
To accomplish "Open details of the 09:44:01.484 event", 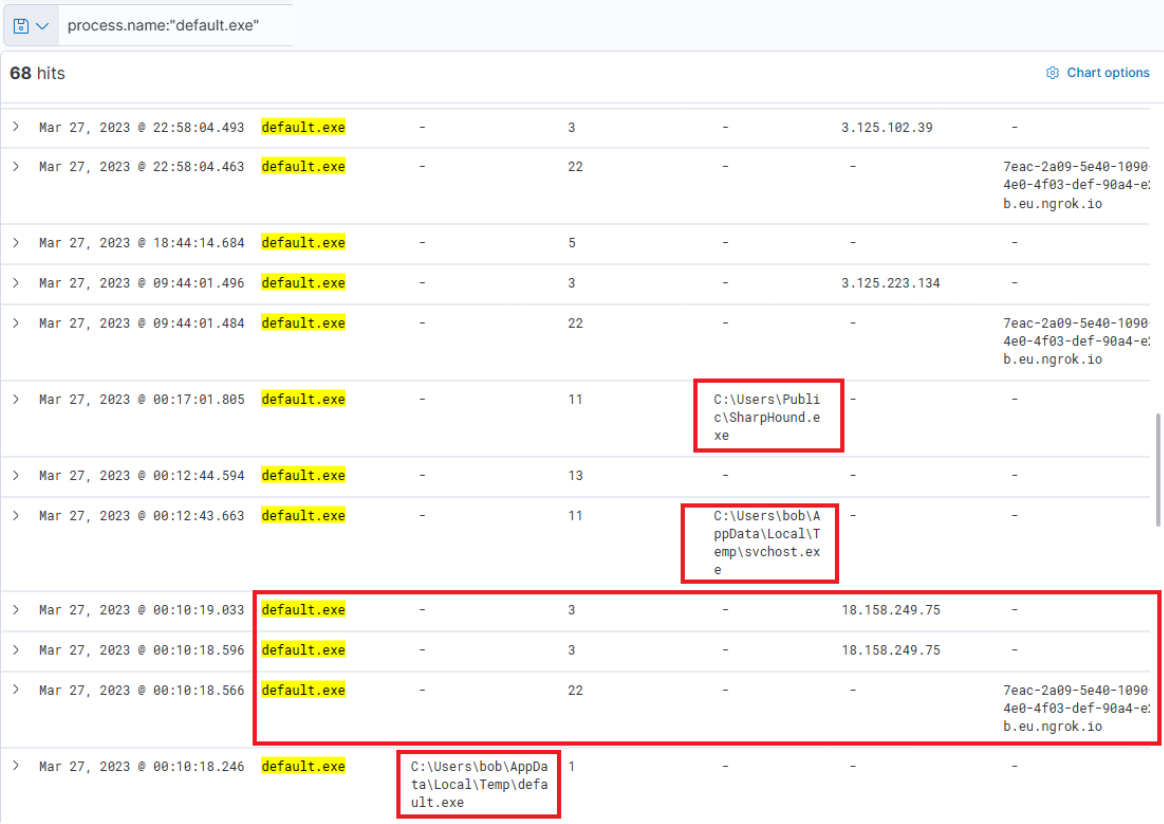I will pyautogui.click(x=15, y=323).
